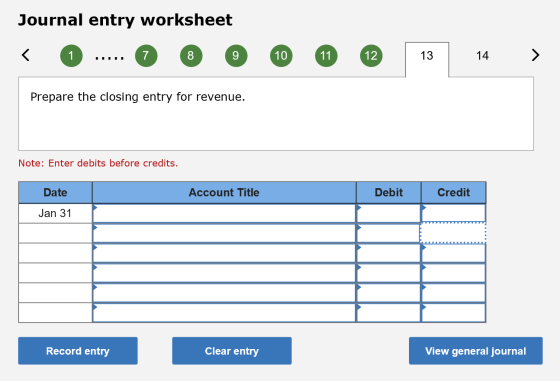Click the Journal entry worksheet heading

click(125, 20)
